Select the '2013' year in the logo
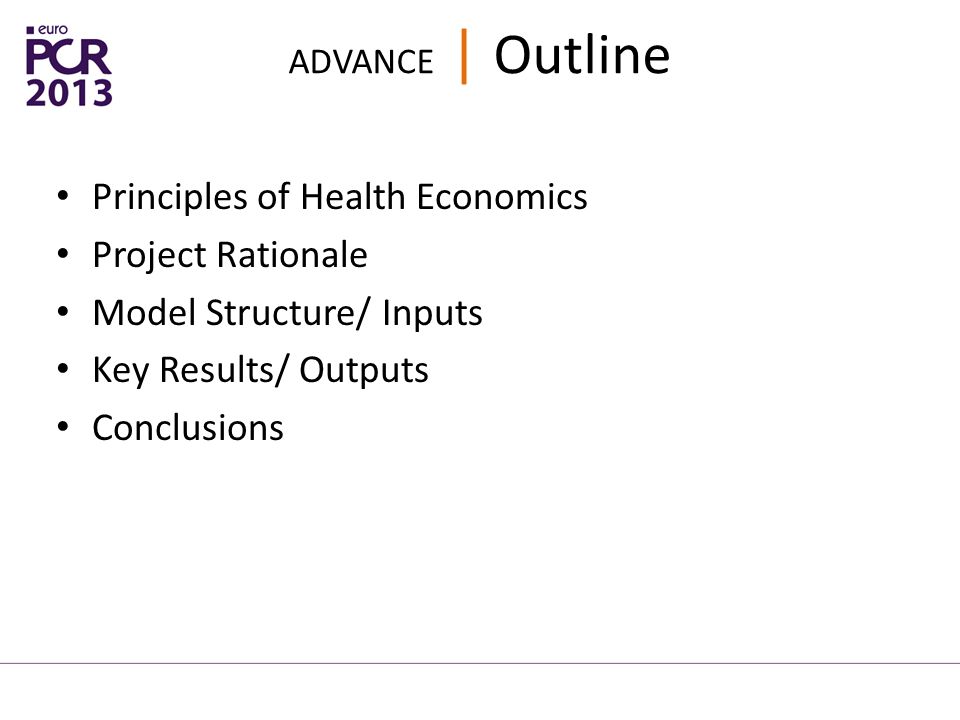960x720 pixels. coord(69,92)
